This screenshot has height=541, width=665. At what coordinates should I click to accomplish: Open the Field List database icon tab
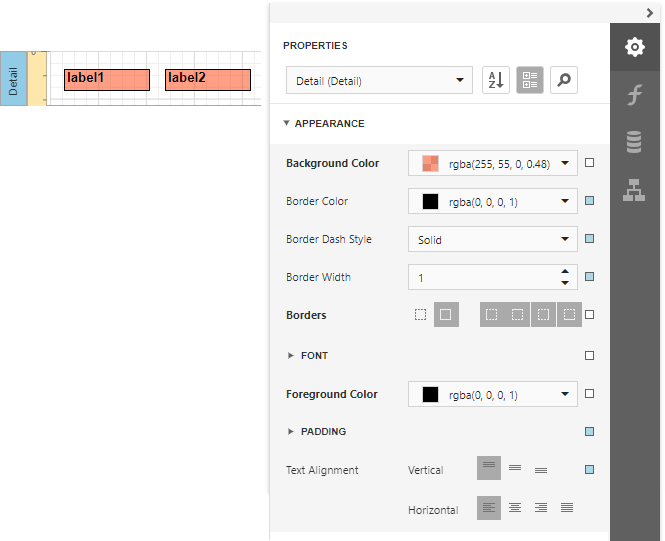click(x=634, y=142)
